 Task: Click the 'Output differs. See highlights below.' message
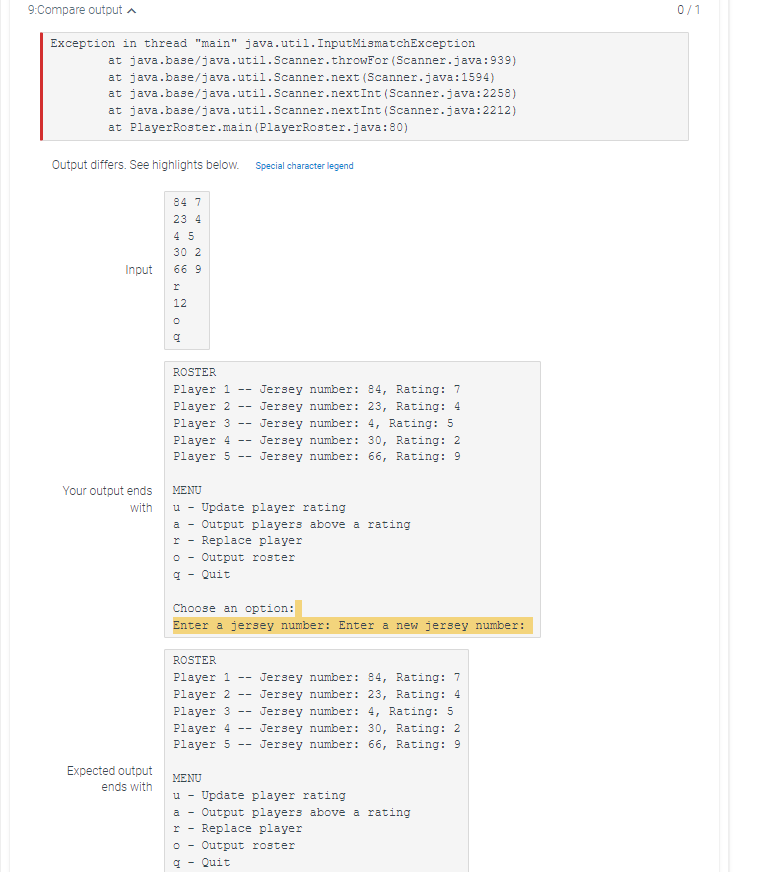(x=145, y=165)
